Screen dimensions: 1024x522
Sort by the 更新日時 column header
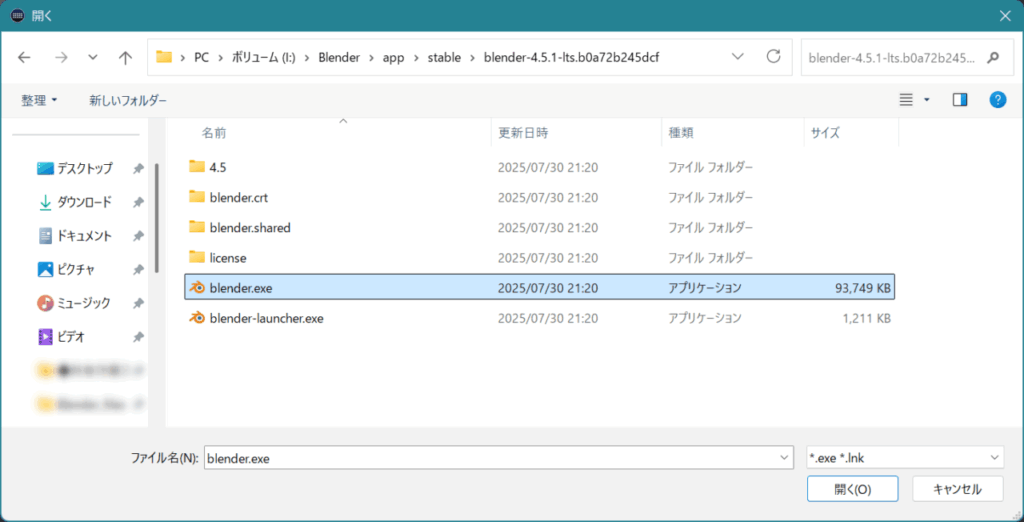tap(522, 132)
